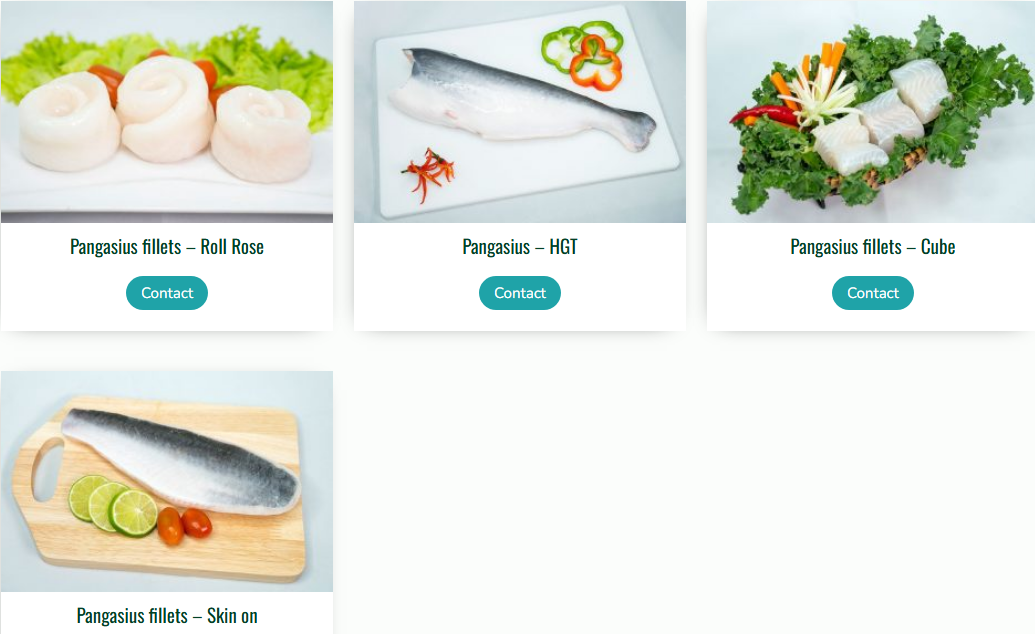Select the 'Pangasius fillets – Cube' title
1035x634 pixels.
(873, 247)
